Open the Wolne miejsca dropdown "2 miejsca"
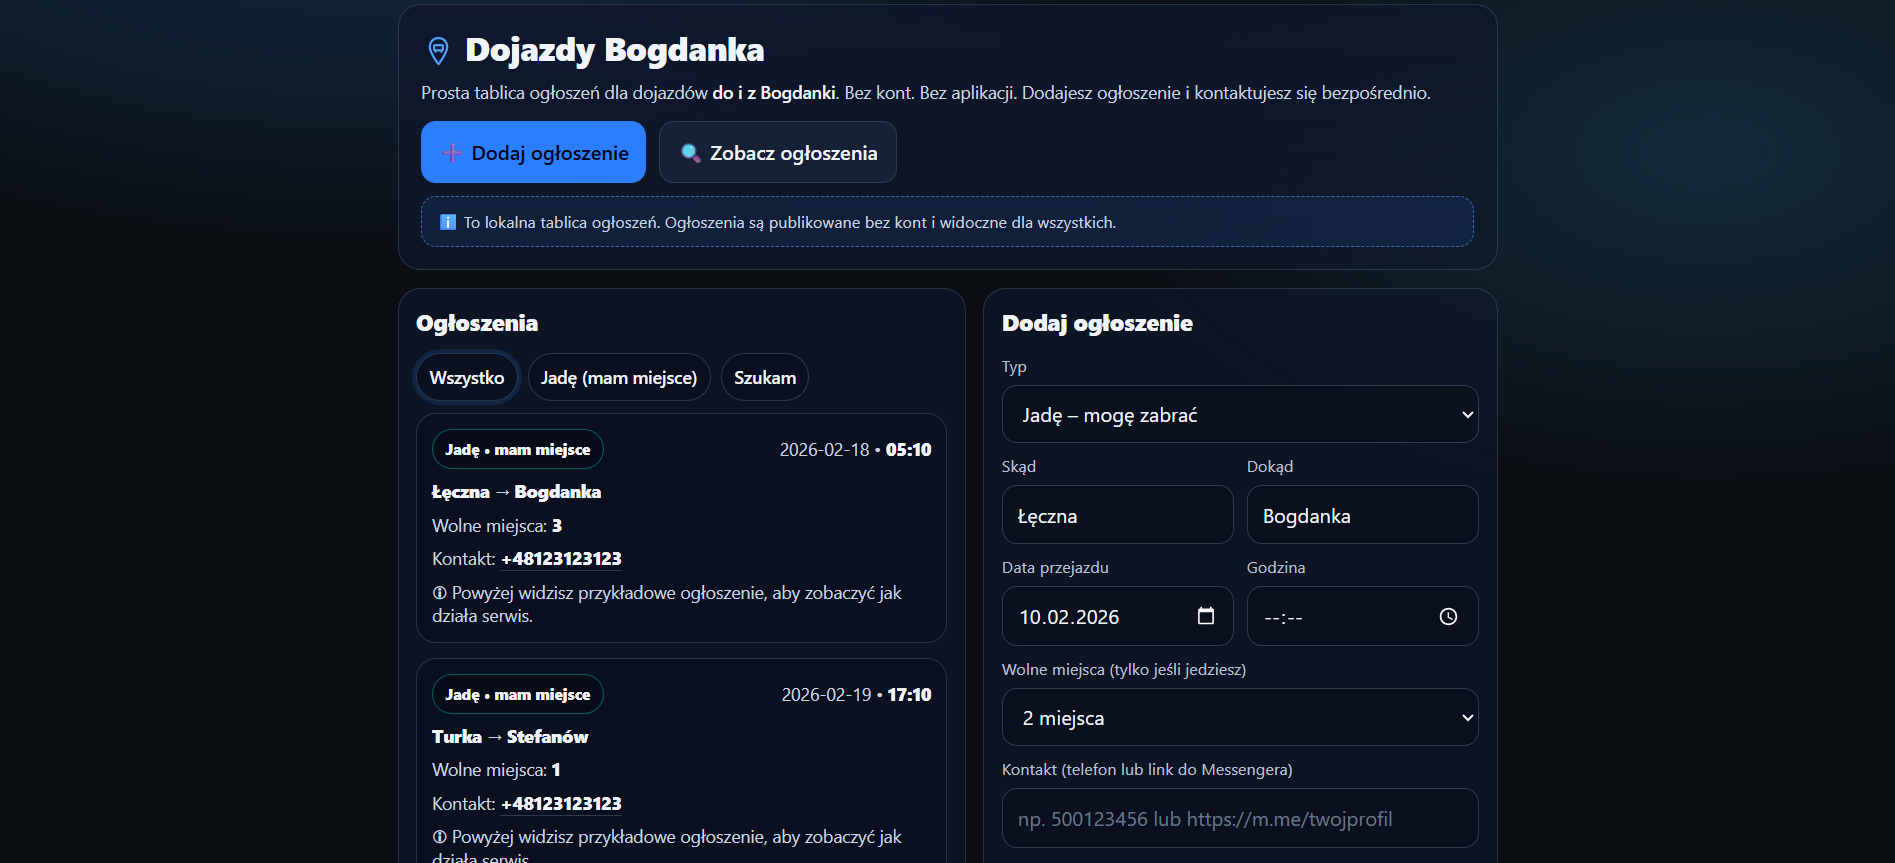The height and width of the screenshot is (863, 1895). 1240,717
